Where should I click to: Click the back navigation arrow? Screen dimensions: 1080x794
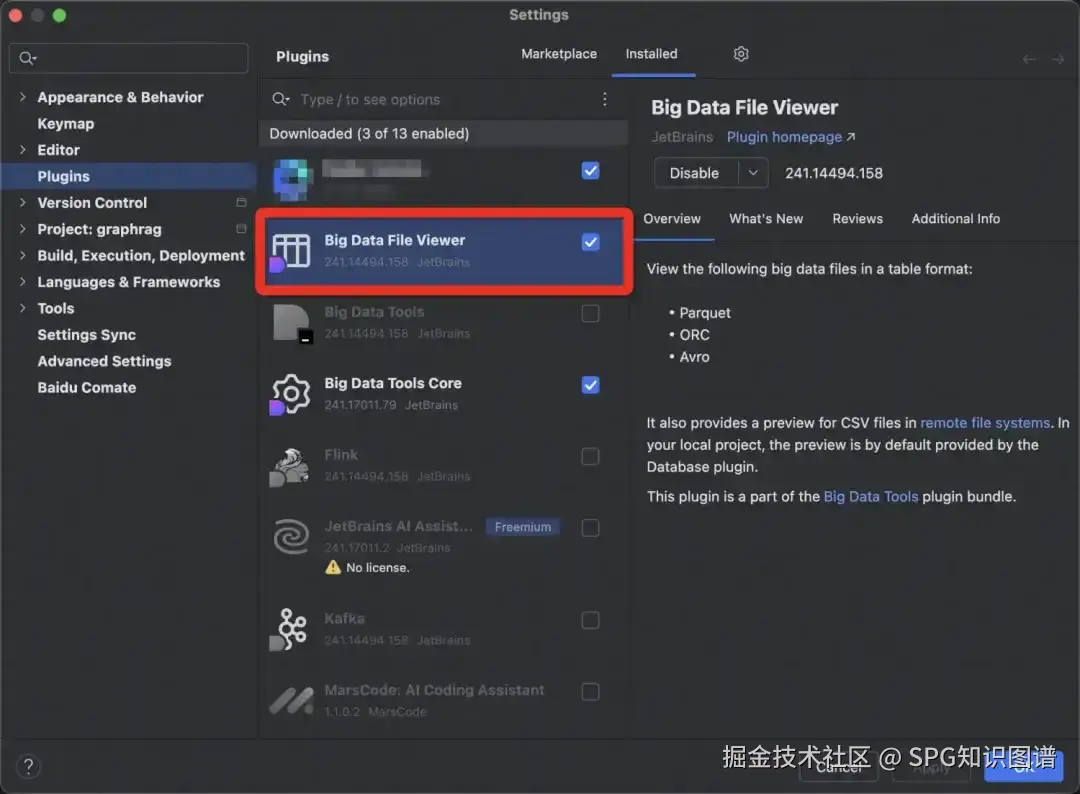click(1029, 59)
